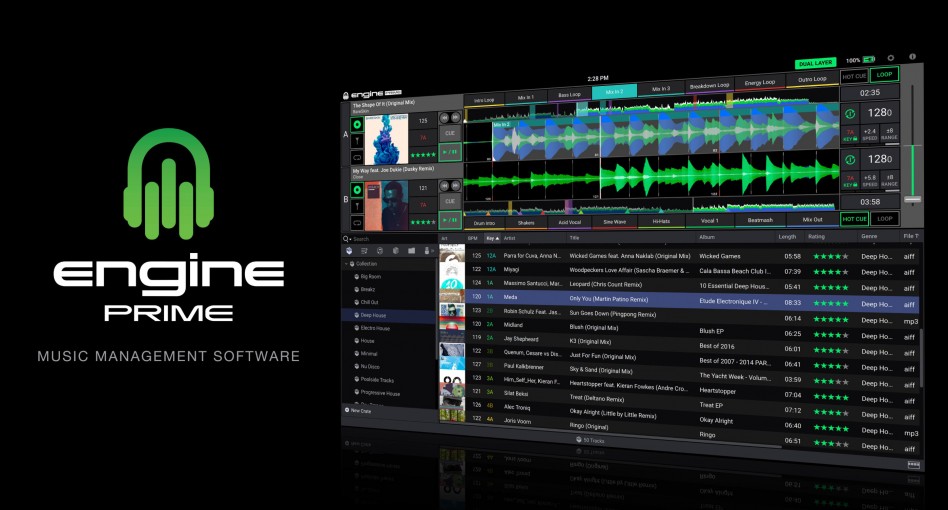Click the info icon at top right
The height and width of the screenshot is (510, 948).
click(x=912, y=57)
